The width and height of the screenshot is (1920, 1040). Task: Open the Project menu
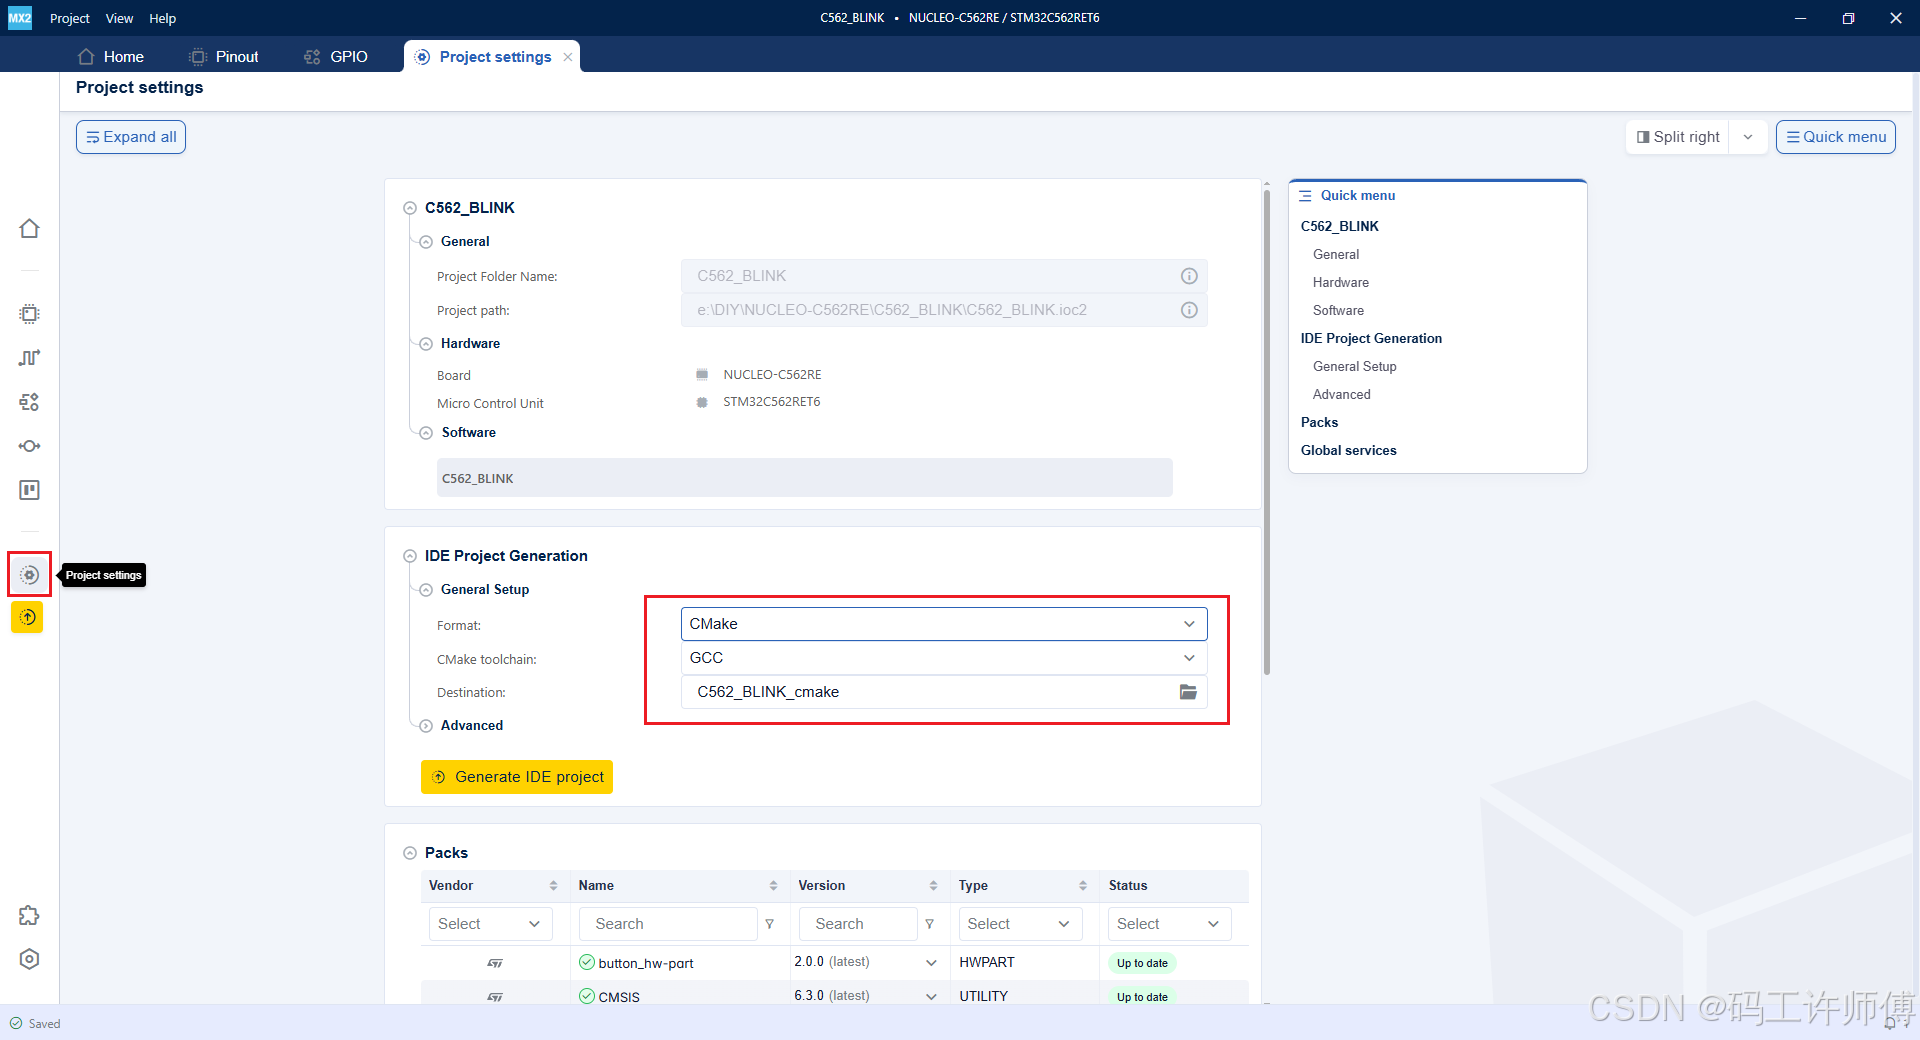[70, 18]
